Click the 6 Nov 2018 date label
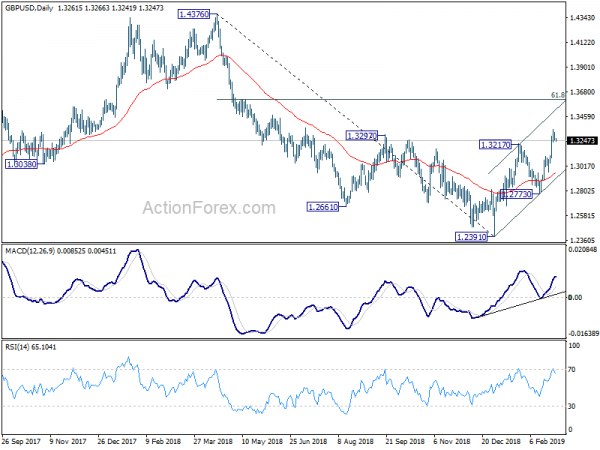The height and width of the screenshot is (450, 600). pyautogui.click(x=452, y=441)
